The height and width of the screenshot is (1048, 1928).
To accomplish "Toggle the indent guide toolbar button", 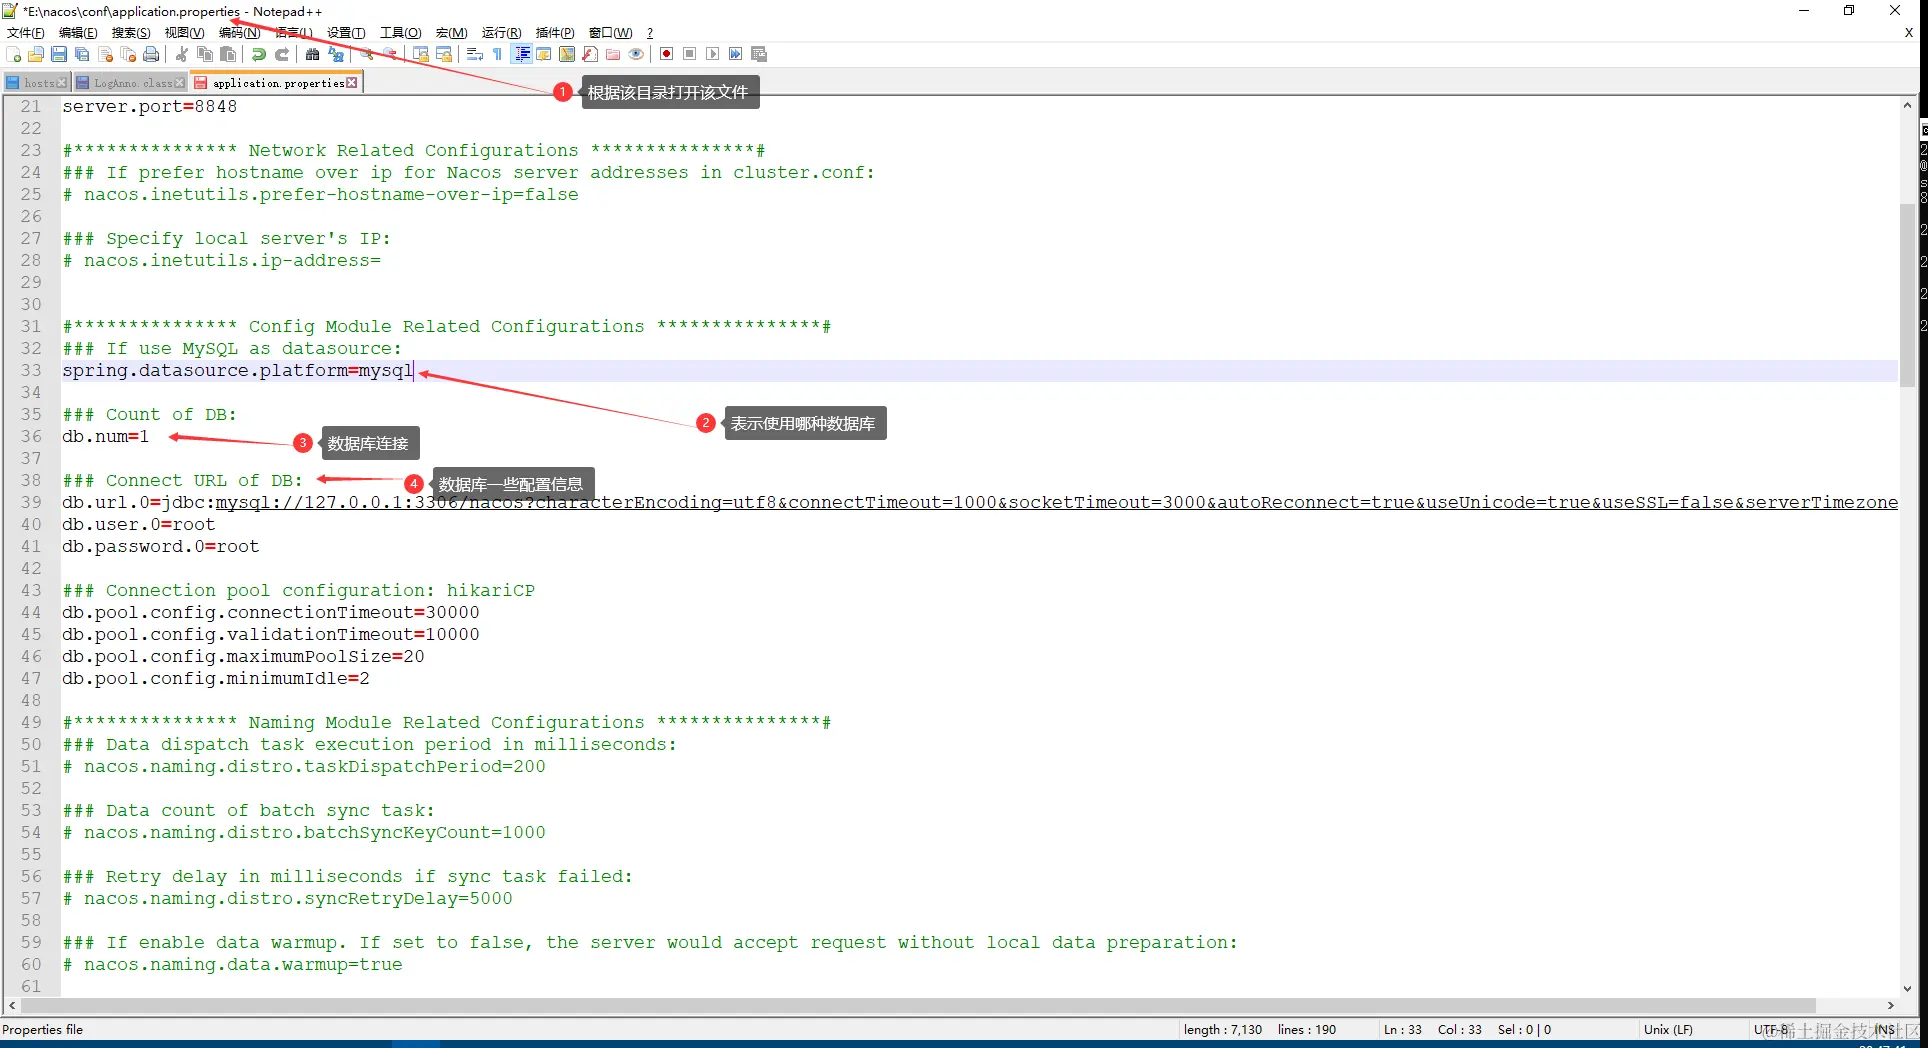I will click(x=521, y=54).
